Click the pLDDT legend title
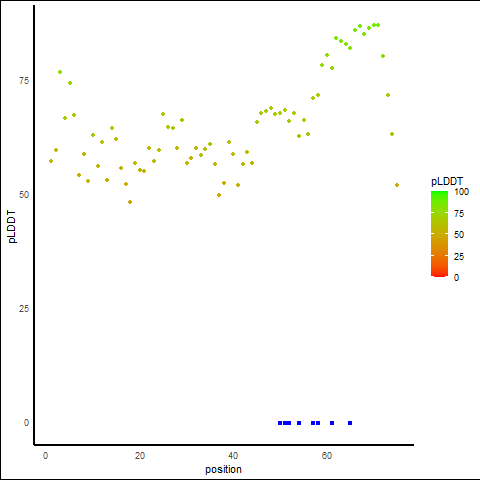The width and height of the screenshot is (480, 480). pyautogui.click(x=447, y=182)
